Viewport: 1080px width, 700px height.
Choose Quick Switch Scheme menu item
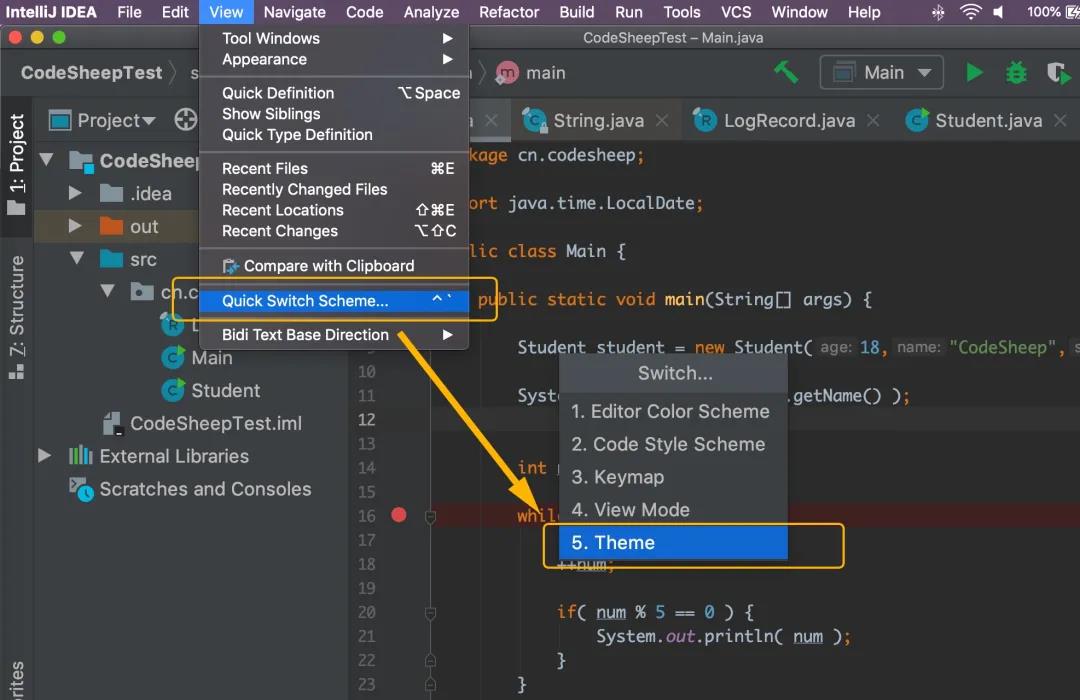(x=334, y=300)
